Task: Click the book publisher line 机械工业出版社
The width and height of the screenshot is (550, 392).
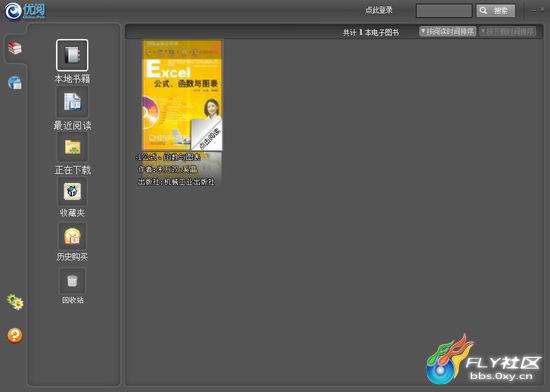Action: (x=176, y=182)
